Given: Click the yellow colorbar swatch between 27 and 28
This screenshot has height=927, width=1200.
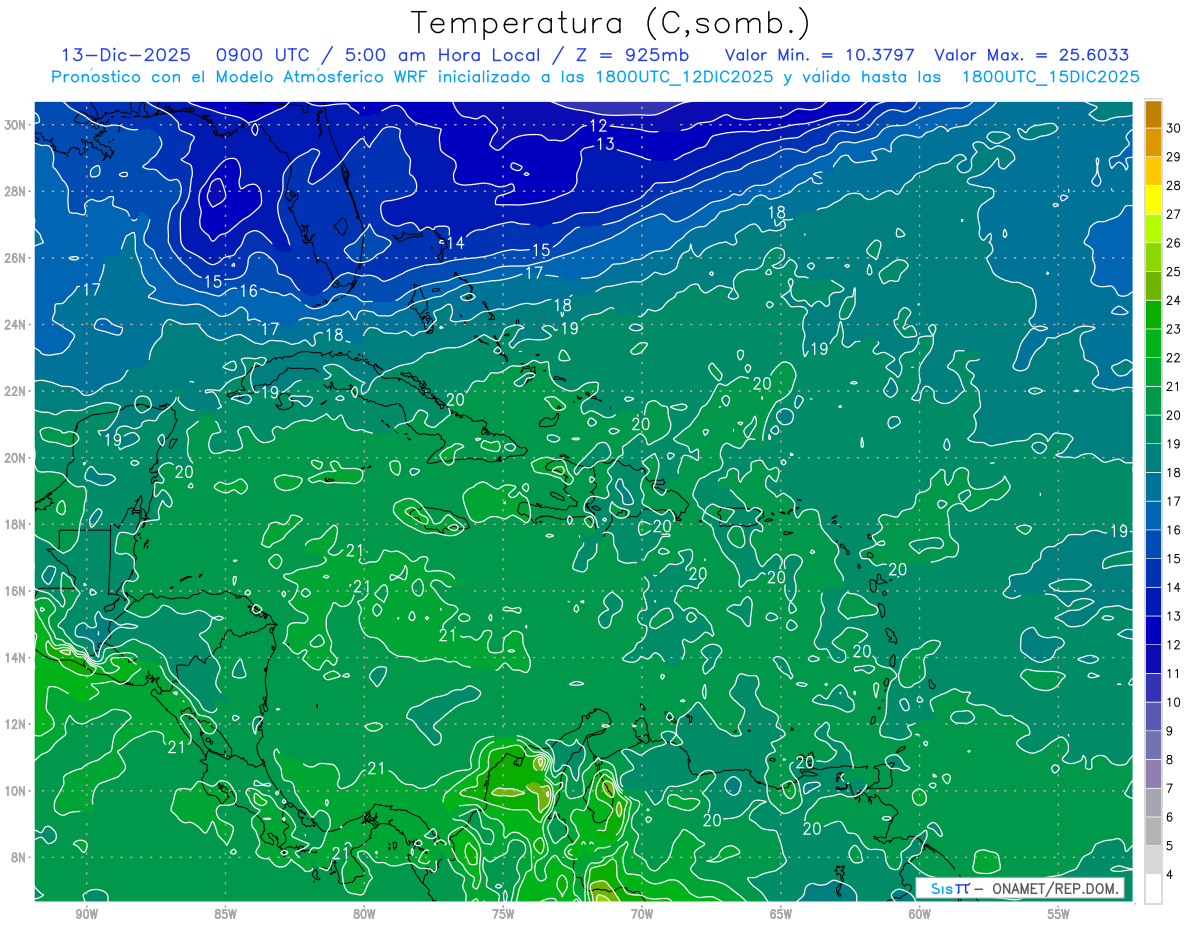Looking at the screenshot, I should pos(1153,200).
